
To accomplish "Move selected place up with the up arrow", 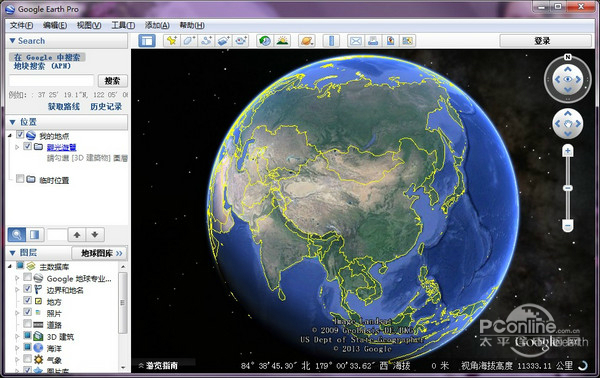I will point(77,235).
